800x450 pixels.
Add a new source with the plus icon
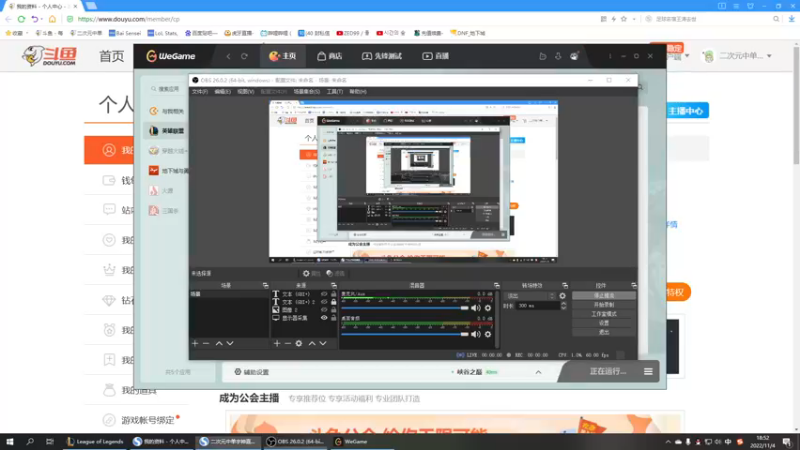tap(277, 343)
